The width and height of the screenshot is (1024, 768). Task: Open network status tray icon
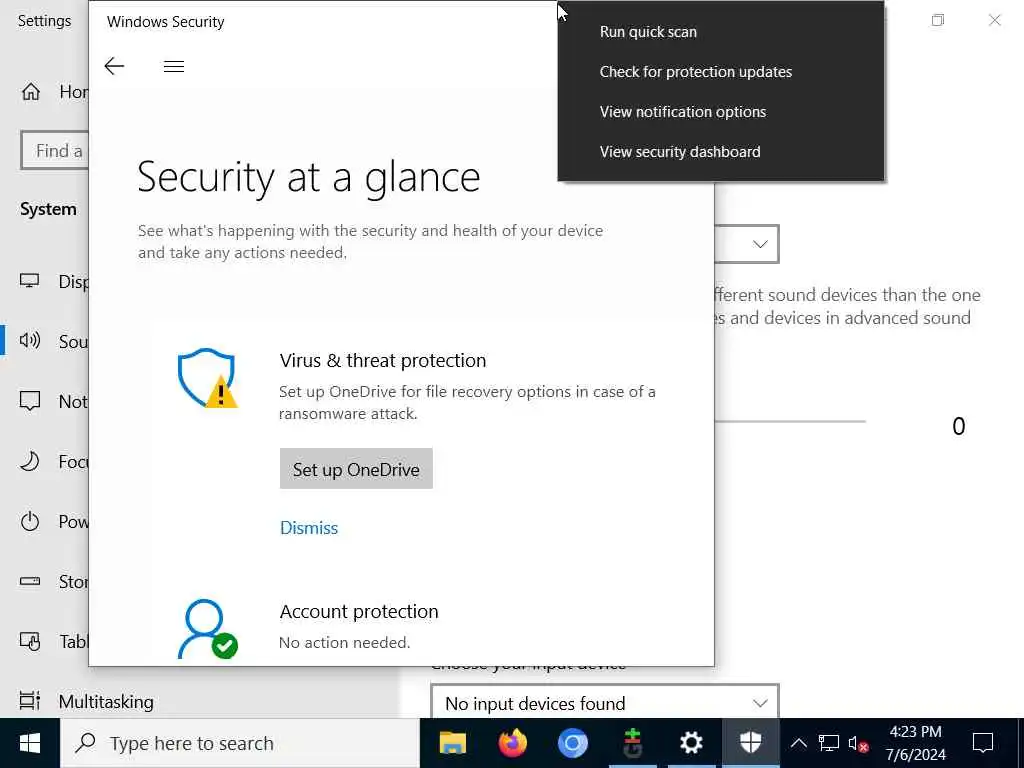click(x=828, y=743)
